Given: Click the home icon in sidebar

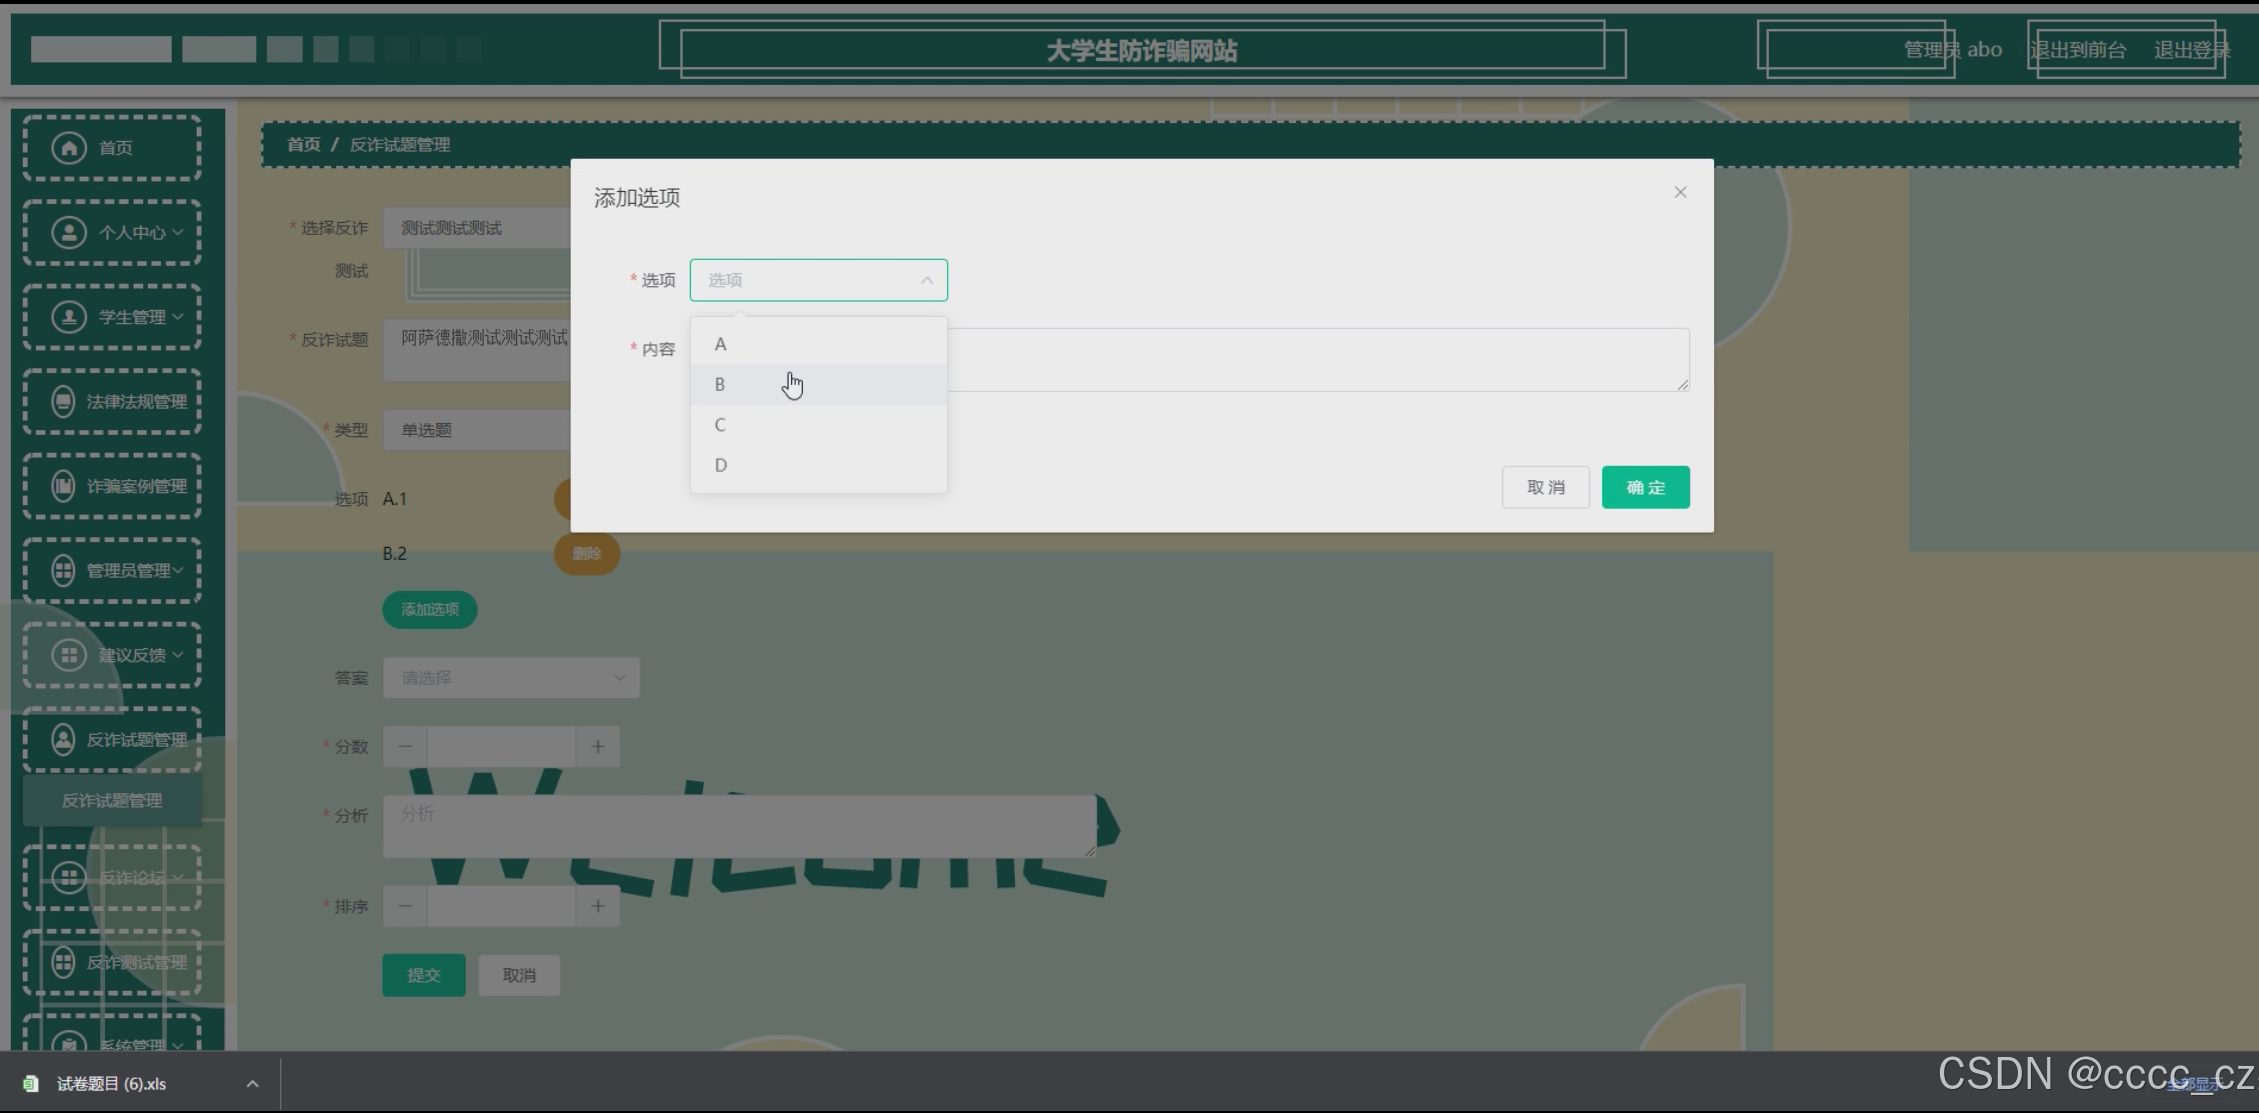Looking at the screenshot, I should [x=69, y=148].
